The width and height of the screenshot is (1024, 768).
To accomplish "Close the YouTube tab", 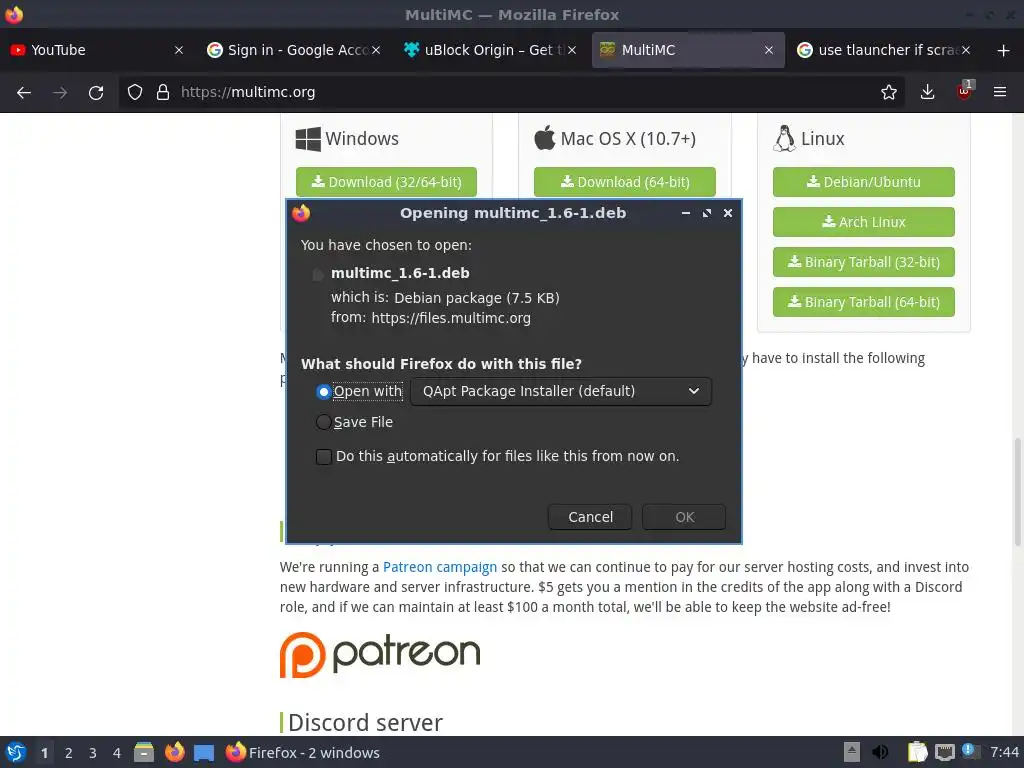I will 179,50.
